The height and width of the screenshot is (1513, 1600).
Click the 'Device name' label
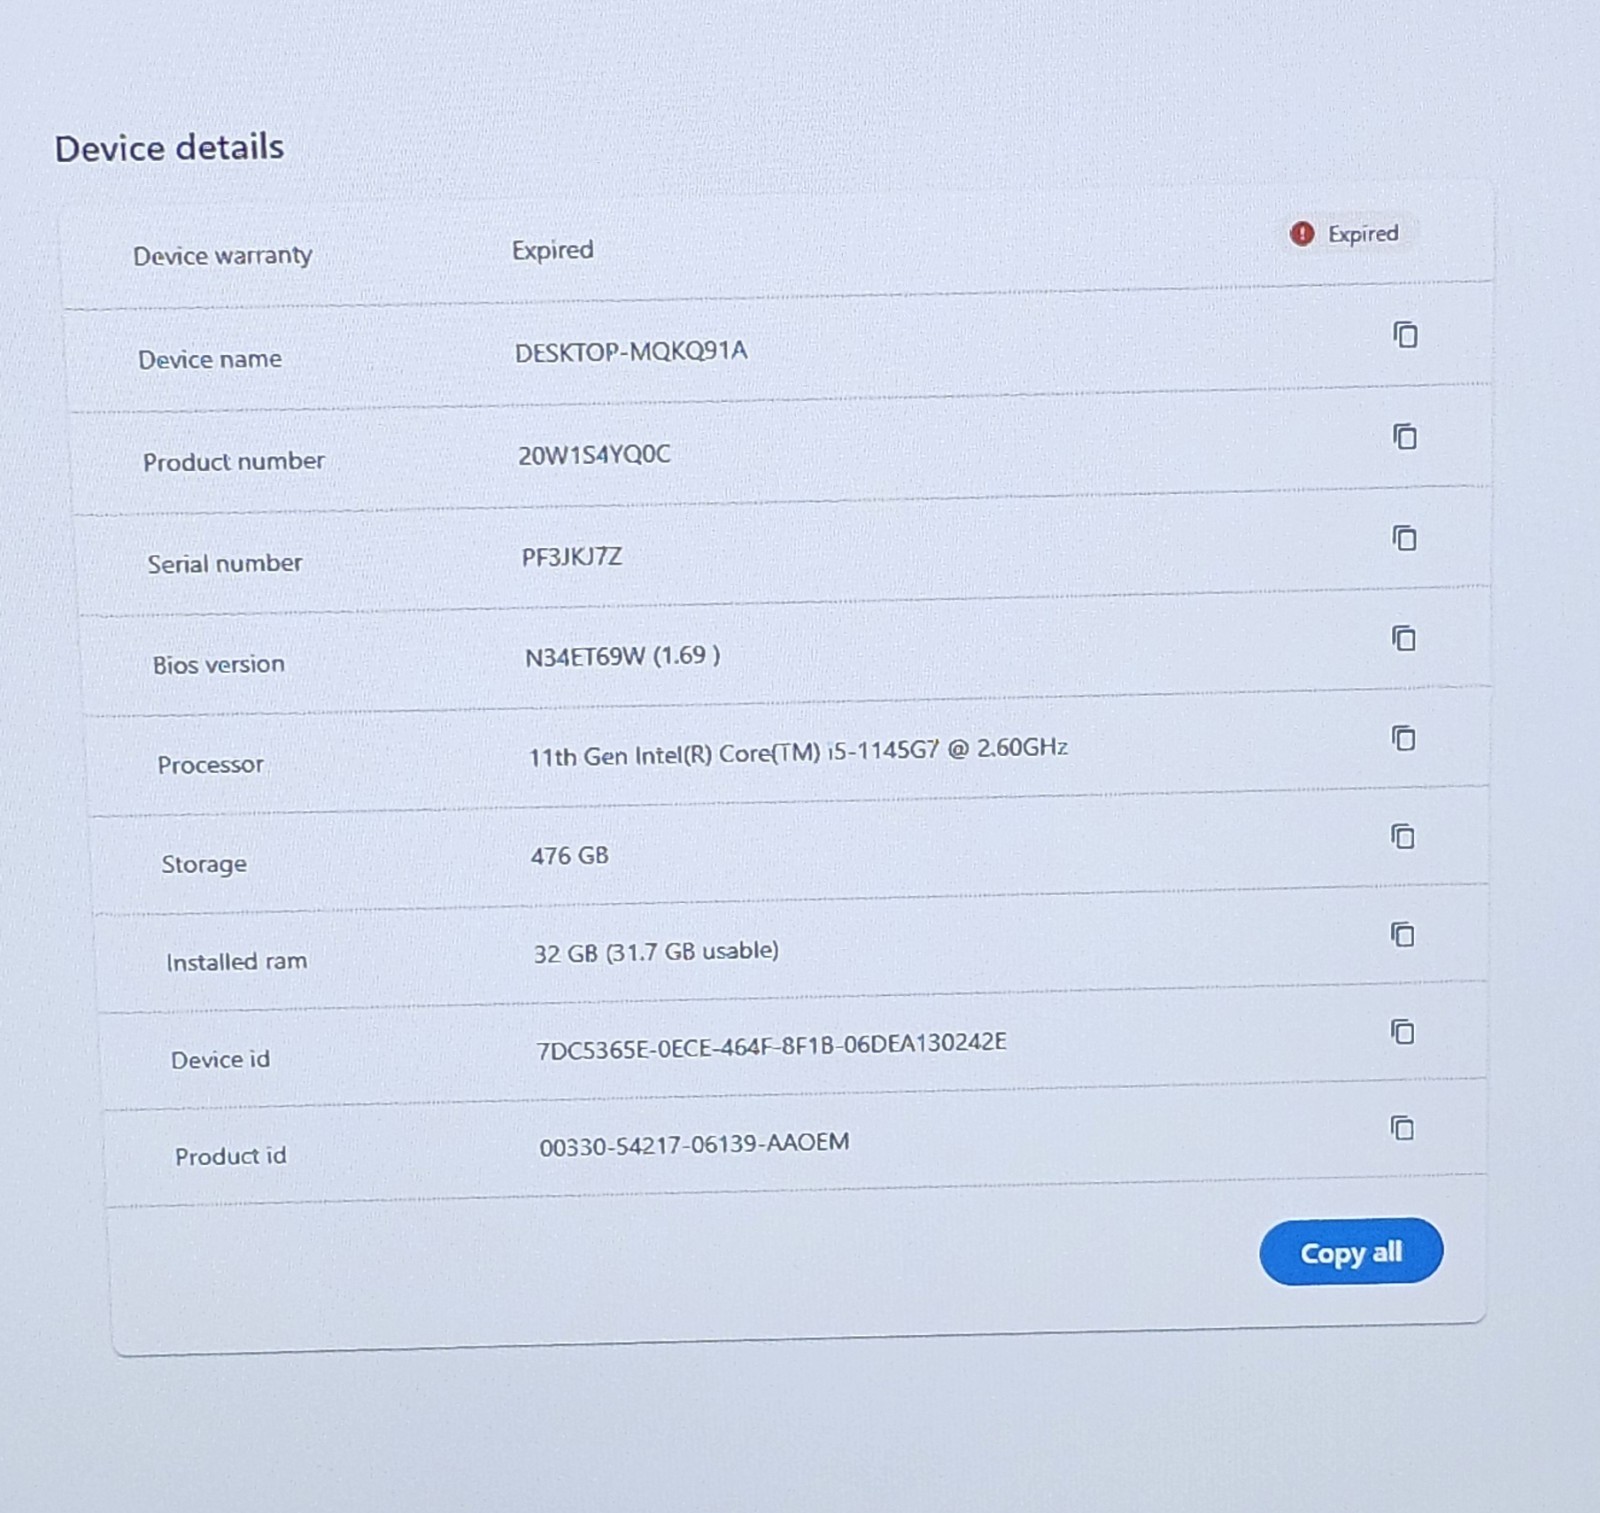[210, 360]
